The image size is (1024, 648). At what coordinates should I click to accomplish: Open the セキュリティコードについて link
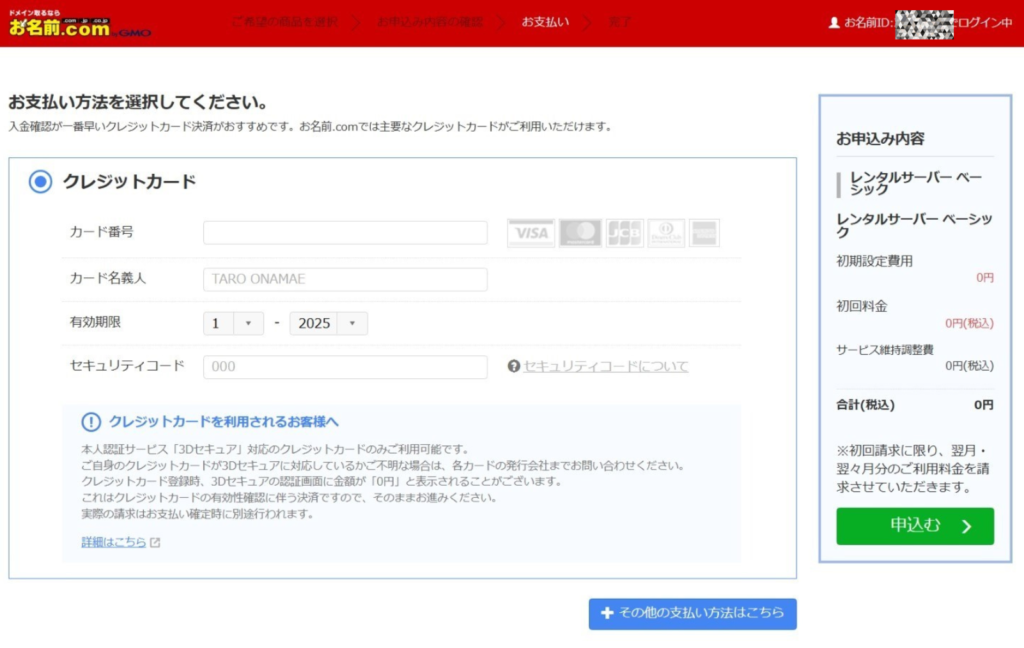tap(606, 367)
